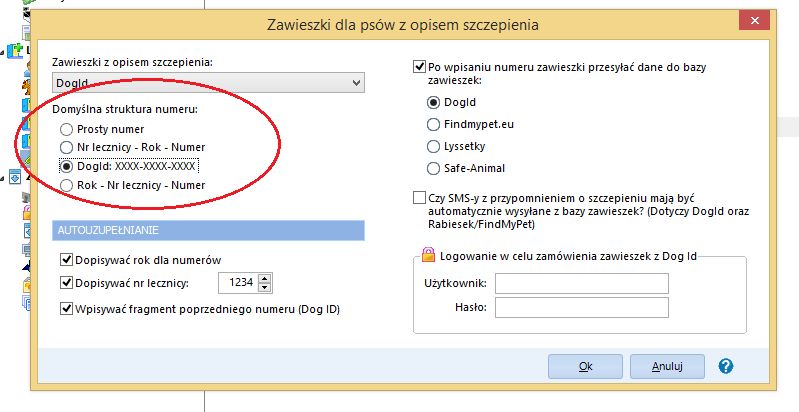Select Findmypet.eu as tag database

click(433, 124)
